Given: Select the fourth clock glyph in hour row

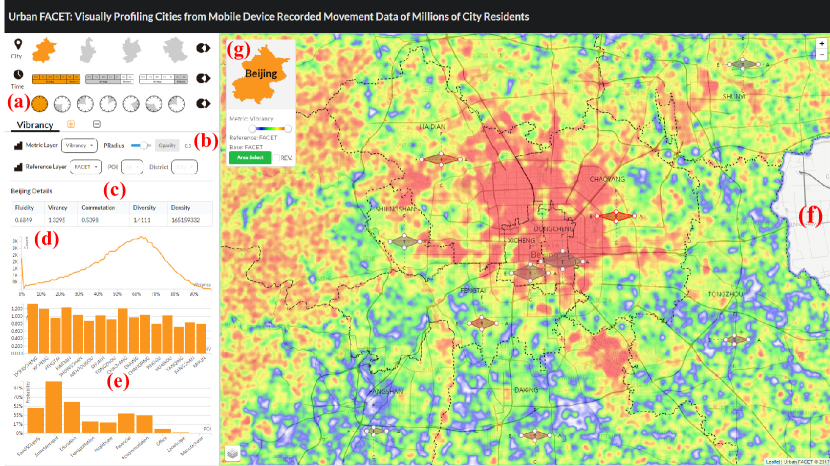Looking at the screenshot, I should point(108,104).
